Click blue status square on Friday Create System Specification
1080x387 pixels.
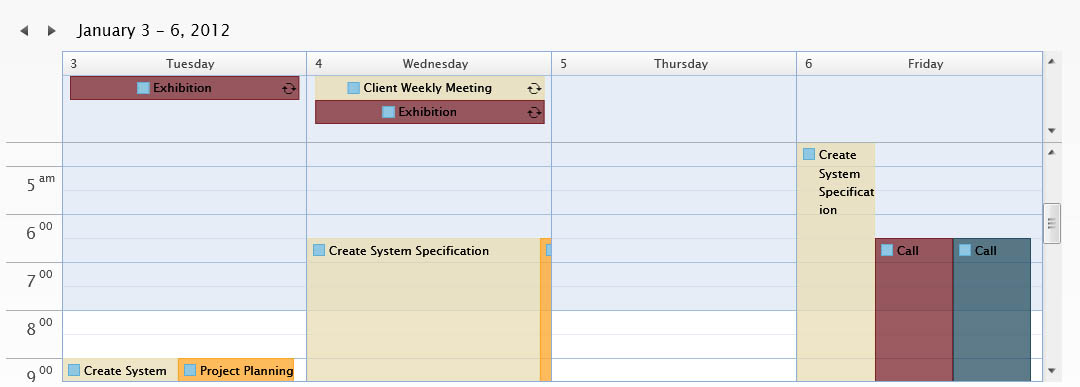[809, 154]
